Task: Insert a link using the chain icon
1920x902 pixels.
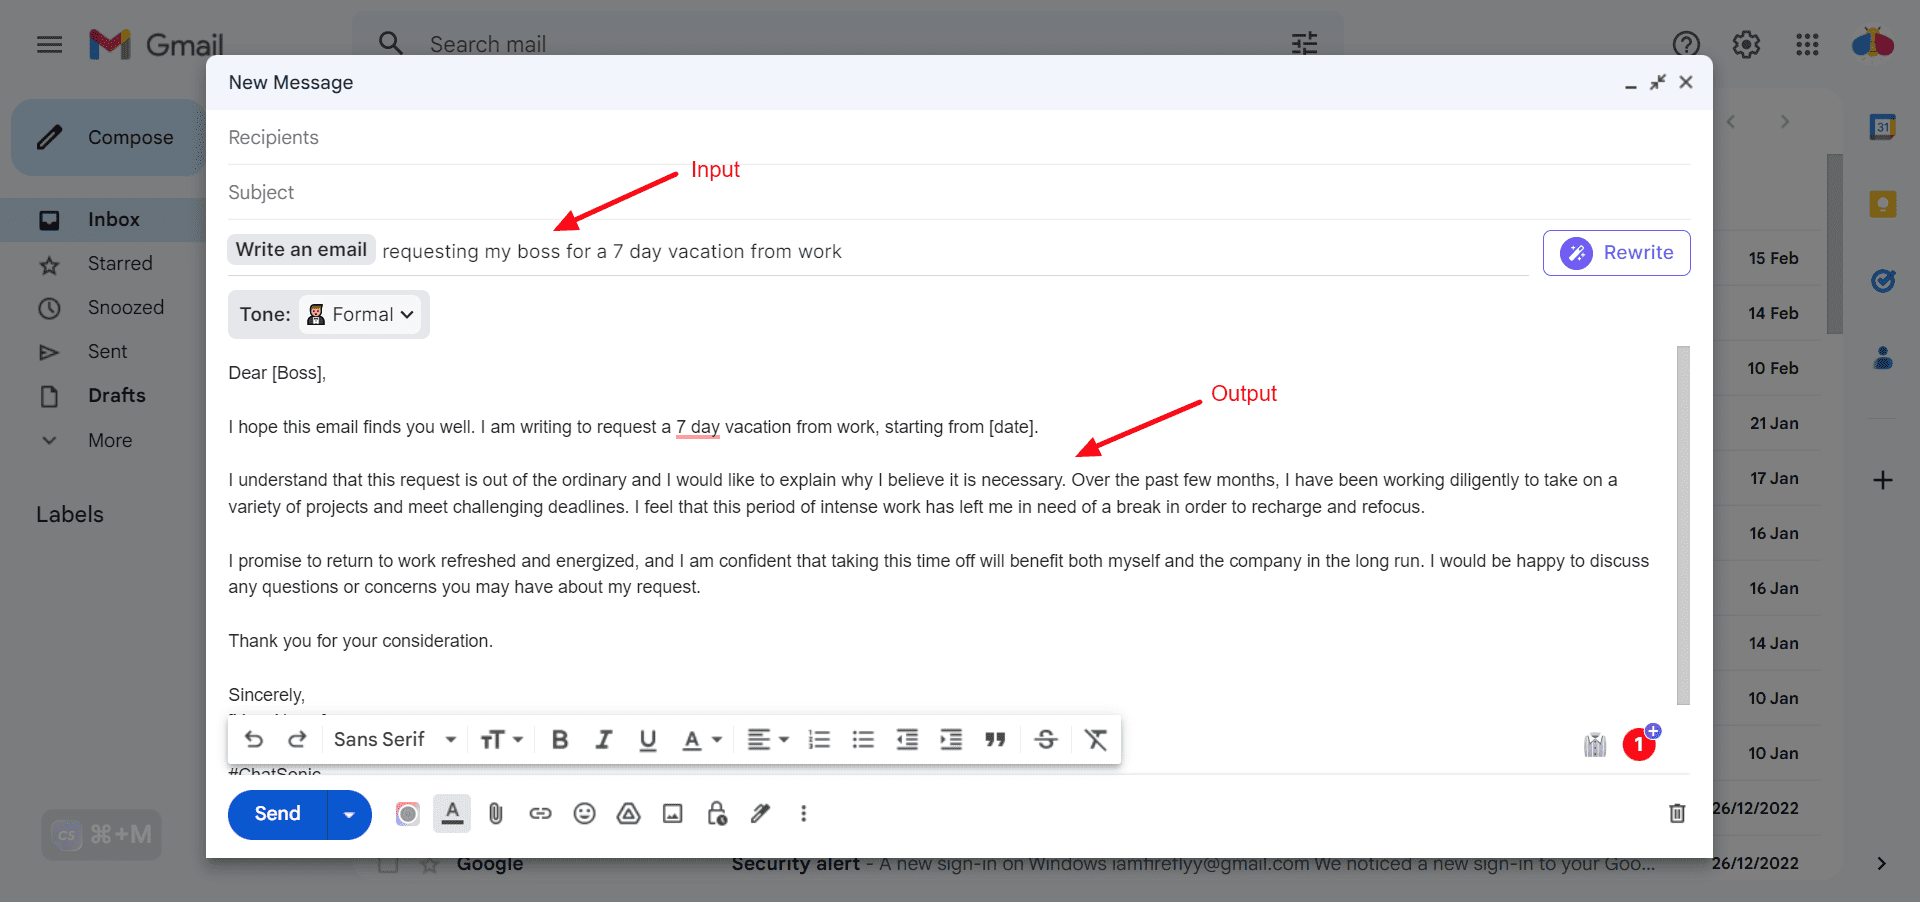Action: (540, 814)
